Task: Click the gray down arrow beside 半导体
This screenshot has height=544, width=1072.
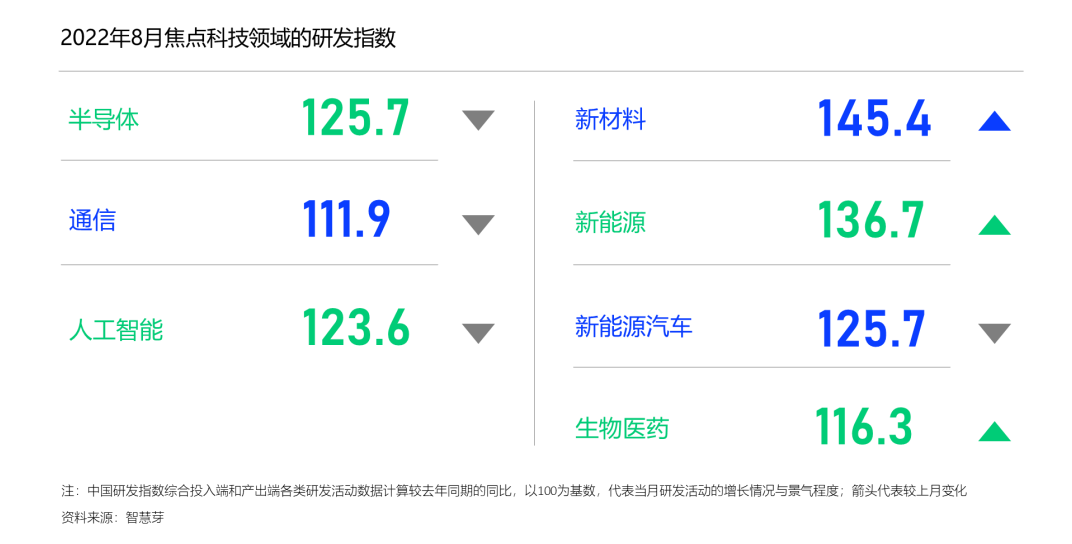Action: 478,120
